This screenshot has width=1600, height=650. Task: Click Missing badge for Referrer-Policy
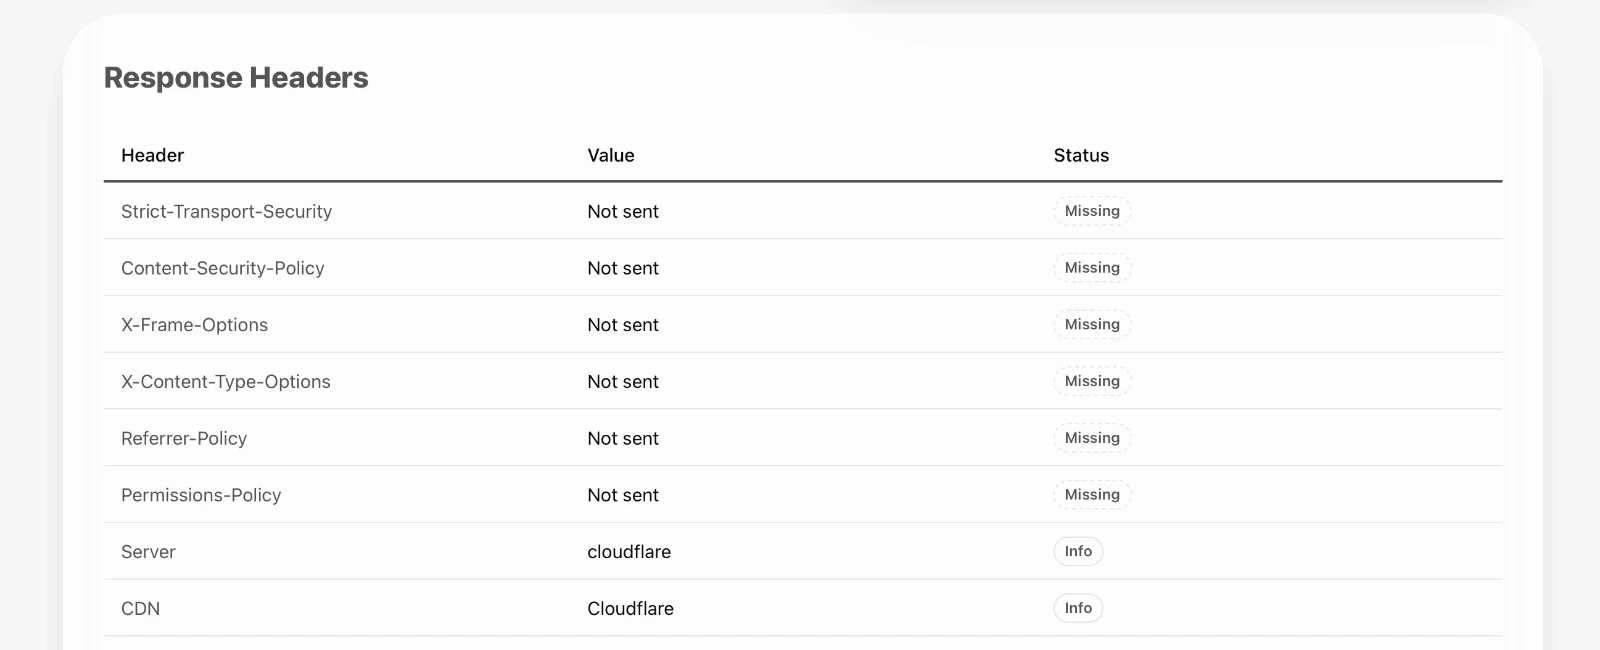[1092, 438]
